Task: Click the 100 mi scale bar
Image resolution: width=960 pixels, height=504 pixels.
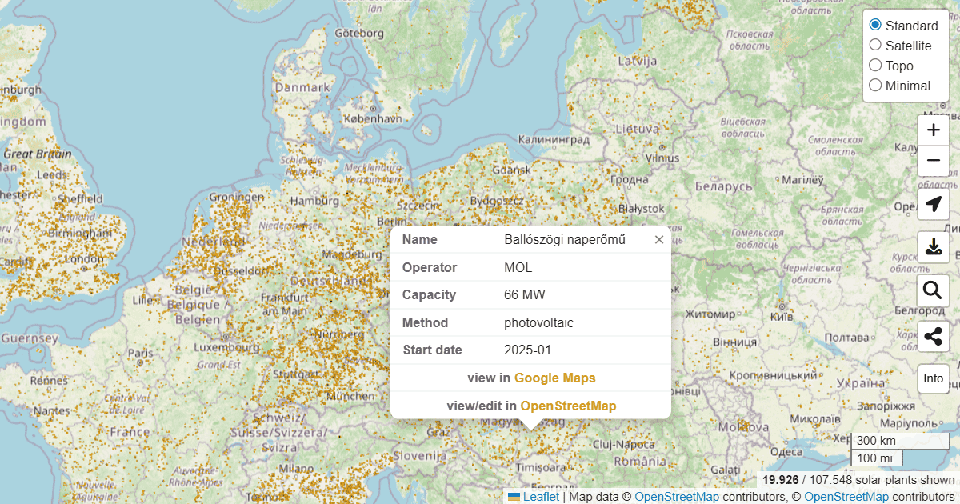Action: pos(876,458)
